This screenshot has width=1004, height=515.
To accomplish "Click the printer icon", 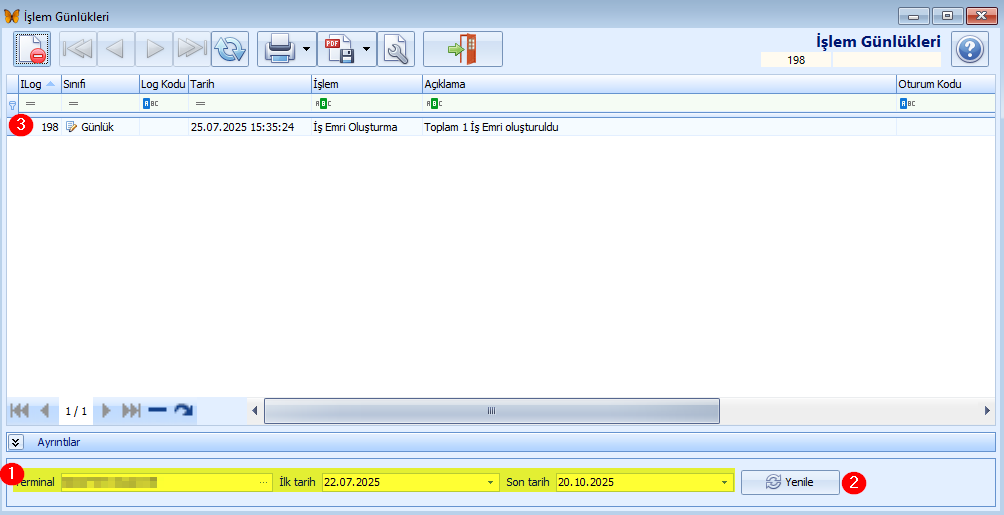I will [x=278, y=49].
